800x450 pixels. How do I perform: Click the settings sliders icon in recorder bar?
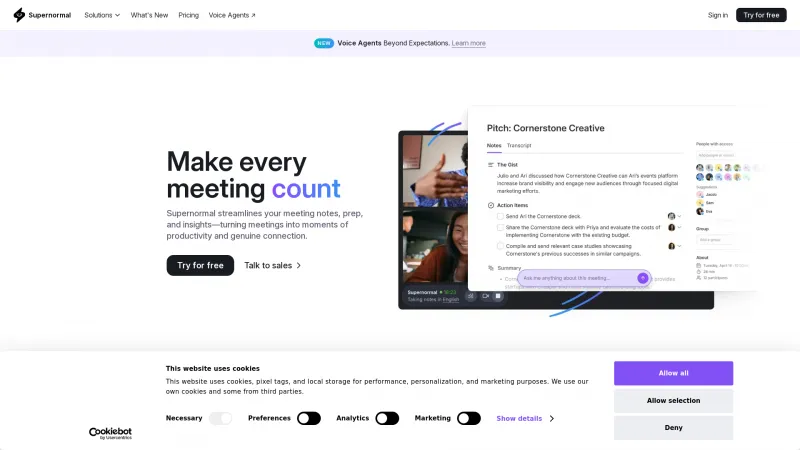tap(471, 296)
